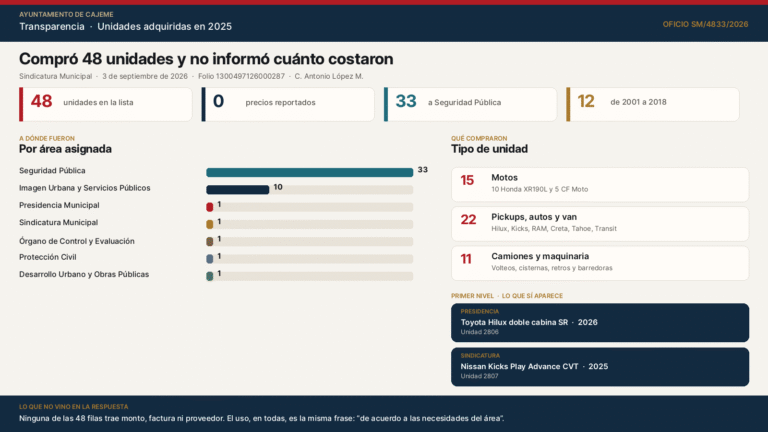The height and width of the screenshot is (432, 768).
Task: Click the 'Folio 1300497126000287' text
Action: coord(241,76)
